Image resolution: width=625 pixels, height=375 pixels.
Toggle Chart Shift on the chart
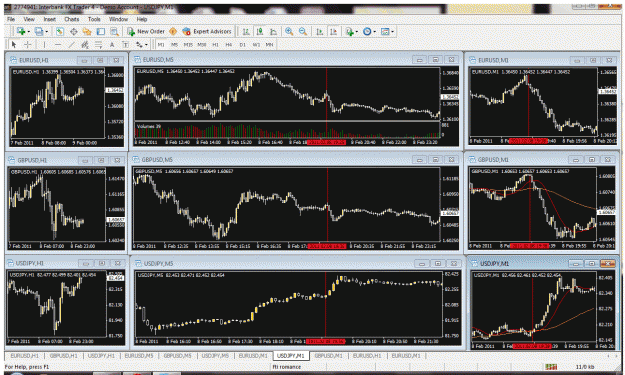point(334,31)
